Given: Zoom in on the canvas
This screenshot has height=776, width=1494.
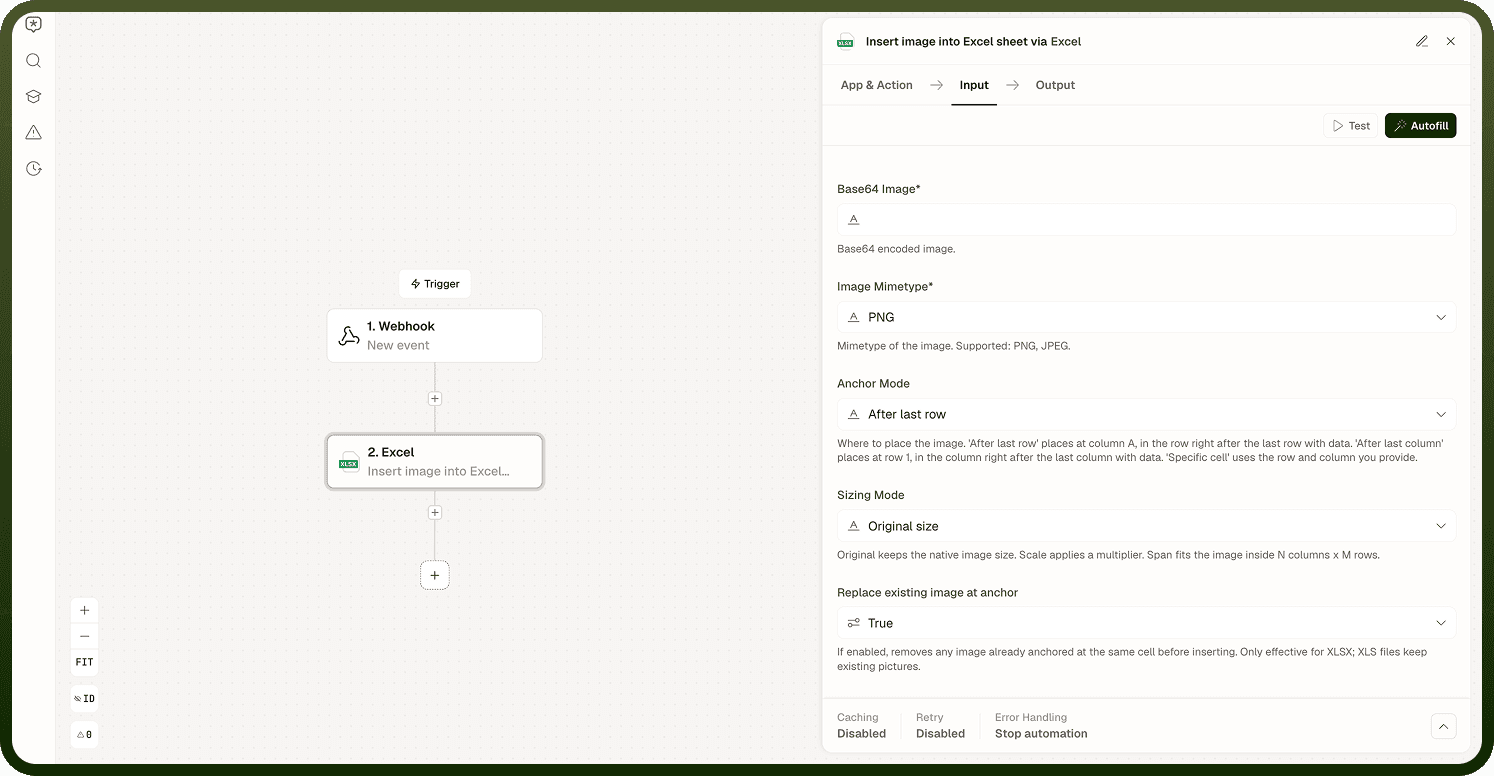Looking at the screenshot, I should (85, 610).
